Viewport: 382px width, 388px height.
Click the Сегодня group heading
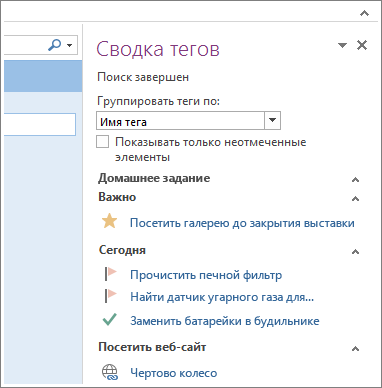122,250
